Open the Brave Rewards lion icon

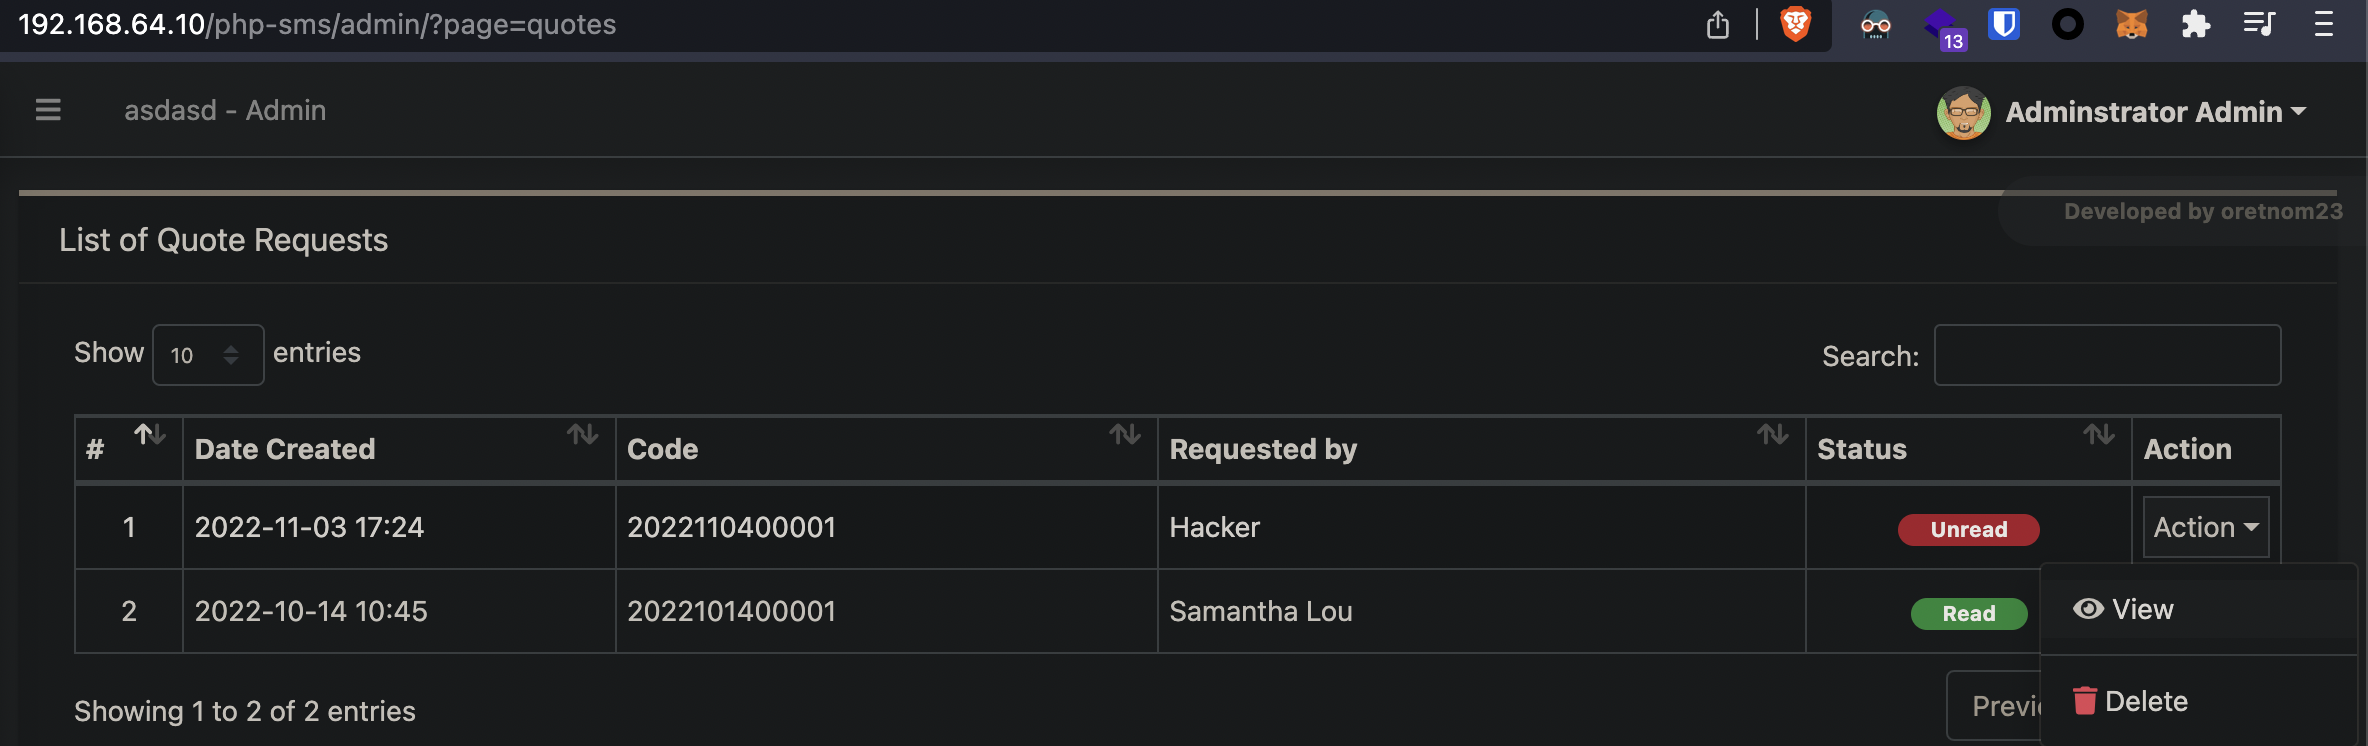click(x=1793, y=25)
